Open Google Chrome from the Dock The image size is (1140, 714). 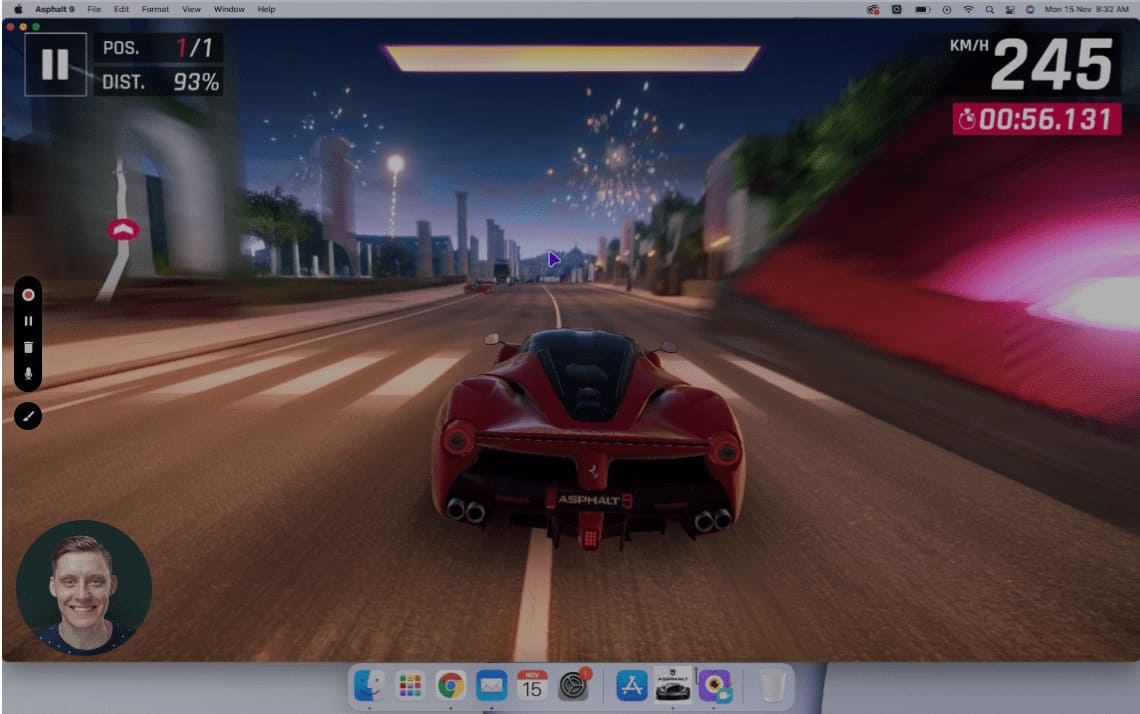pyautogui.click(x=451, y=686)
